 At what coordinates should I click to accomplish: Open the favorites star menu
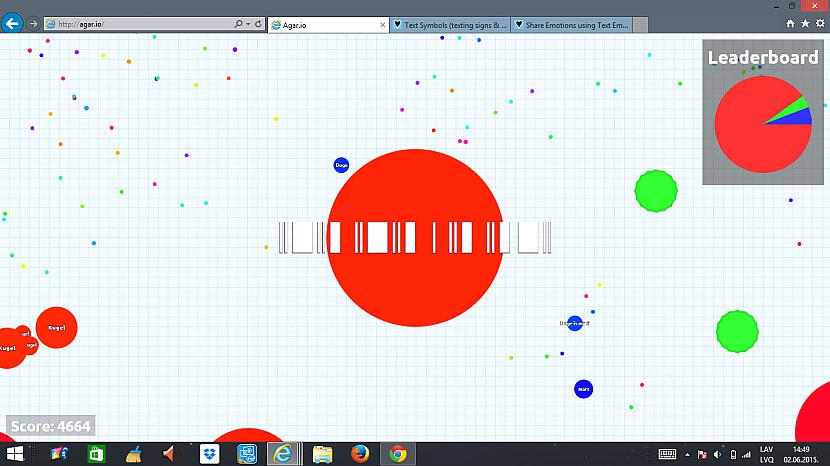(805, 23)
